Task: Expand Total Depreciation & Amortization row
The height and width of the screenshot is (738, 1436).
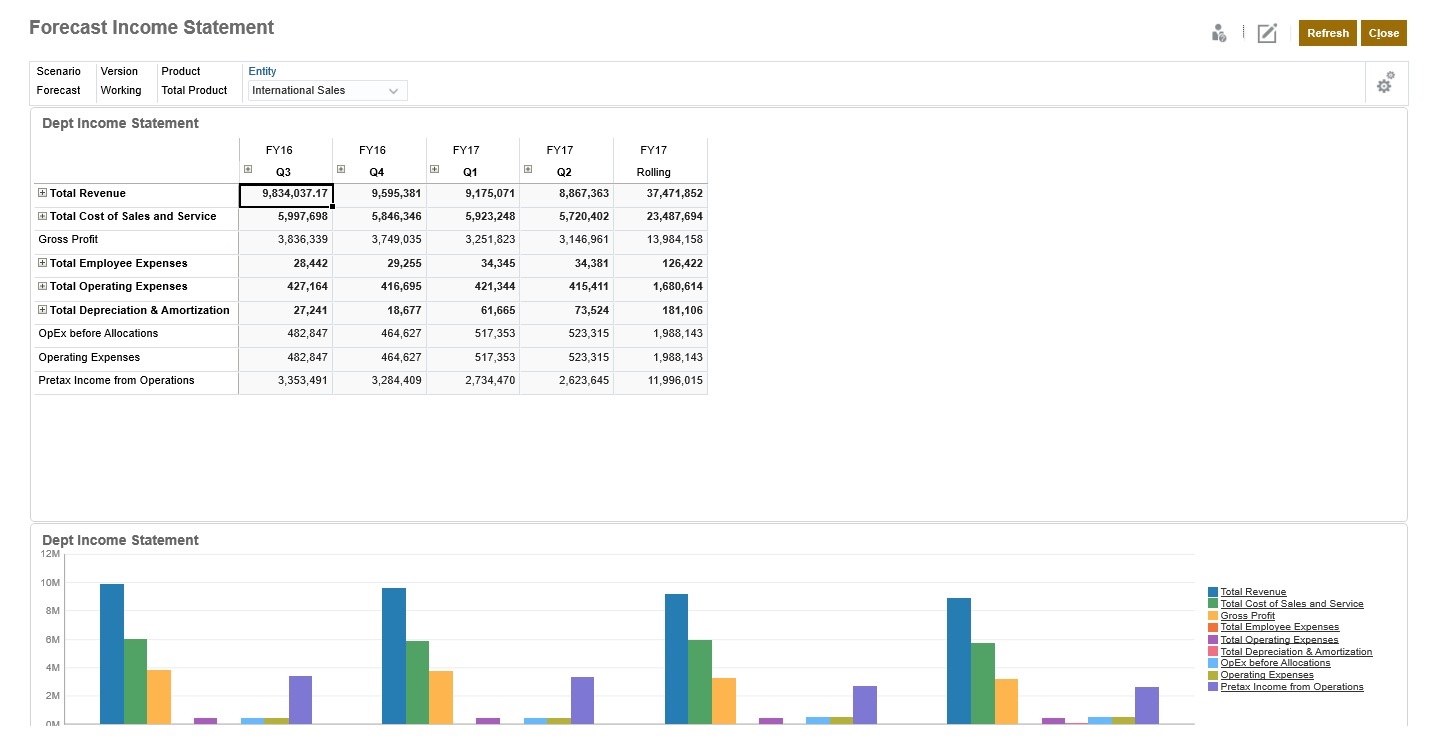Action: [x=41, y=310]
